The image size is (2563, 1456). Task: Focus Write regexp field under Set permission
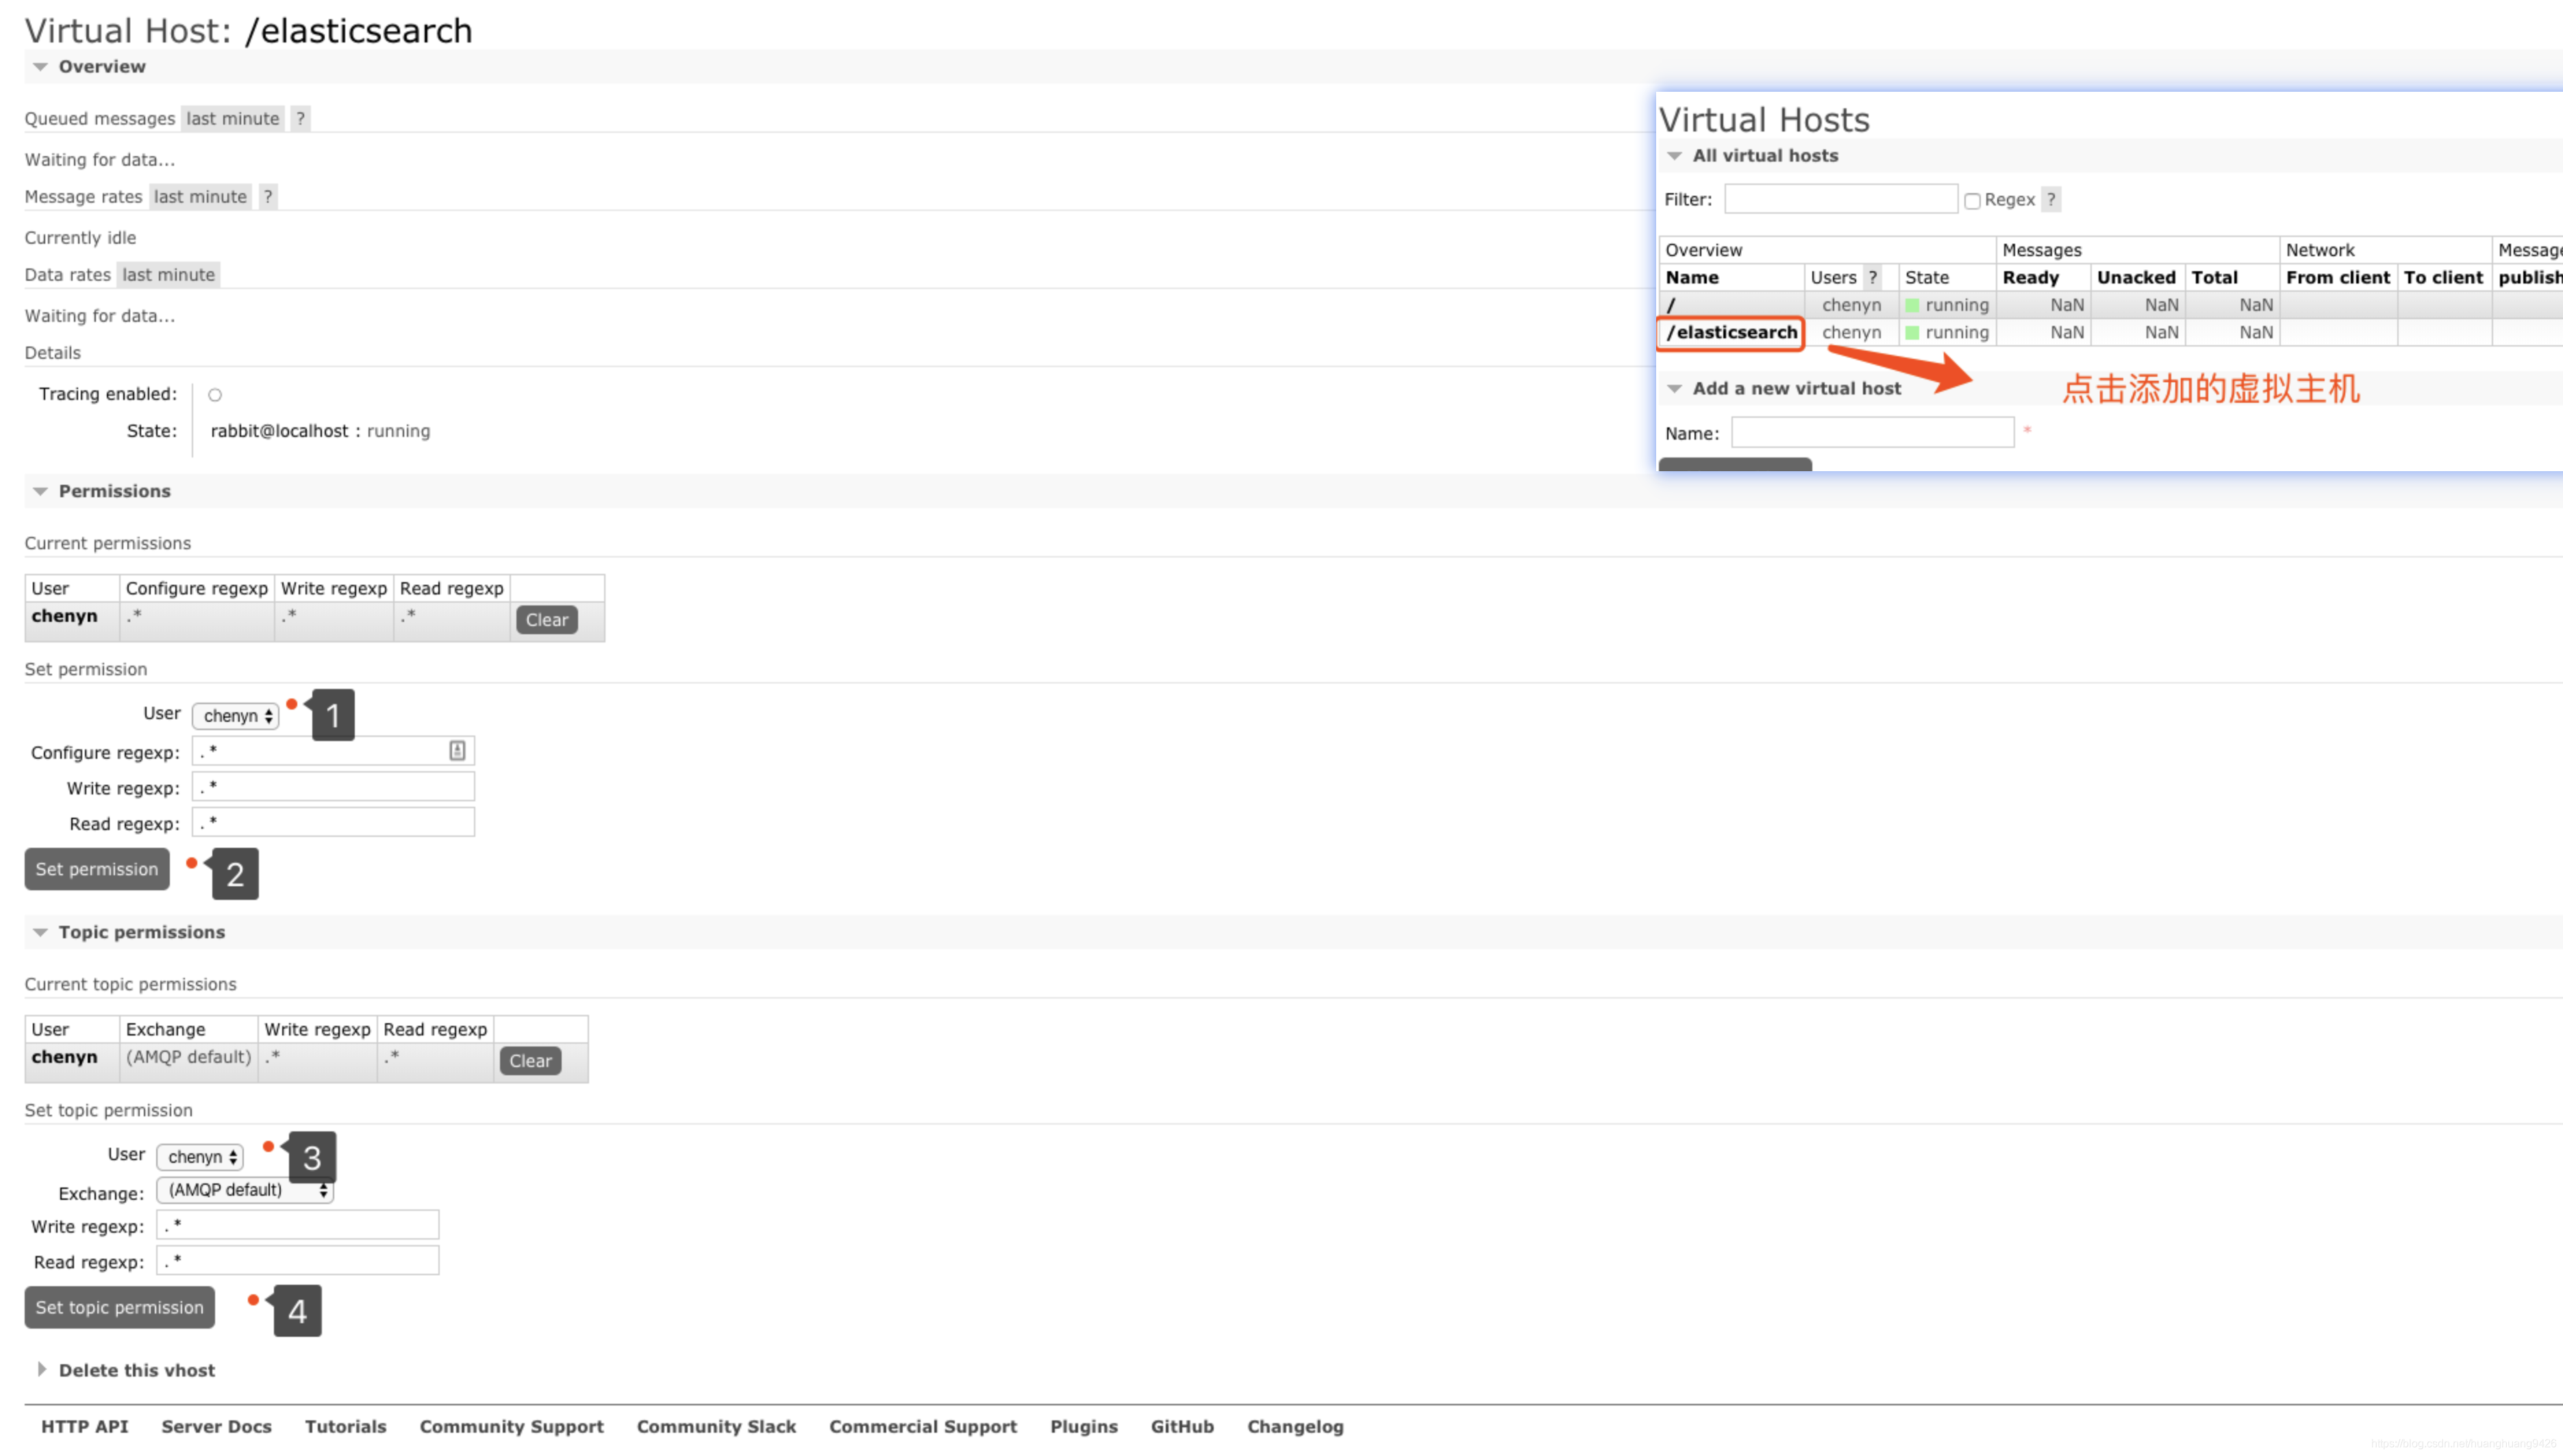click(333, 787)
